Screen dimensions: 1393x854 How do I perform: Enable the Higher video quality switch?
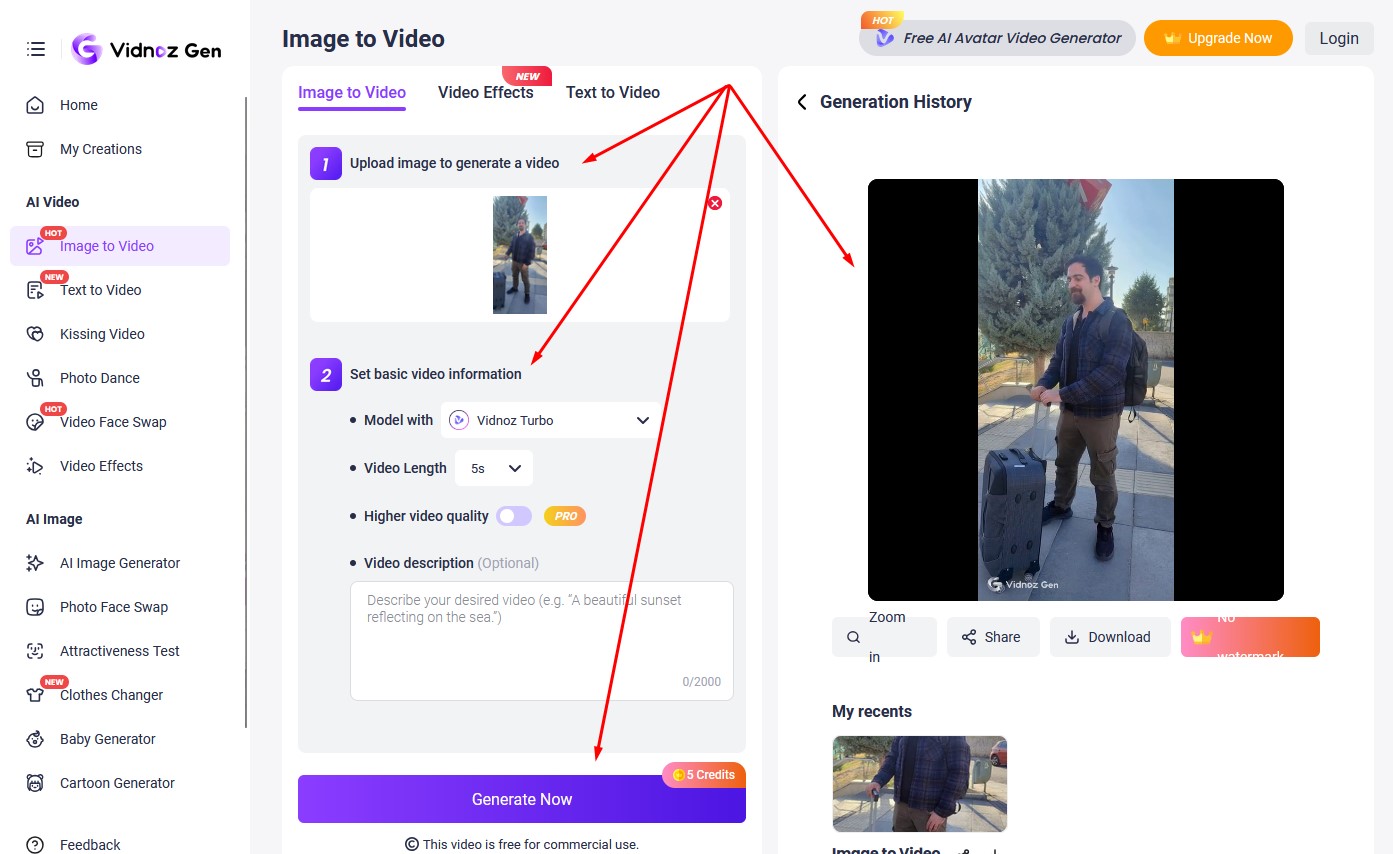click(x=514, y=516)
